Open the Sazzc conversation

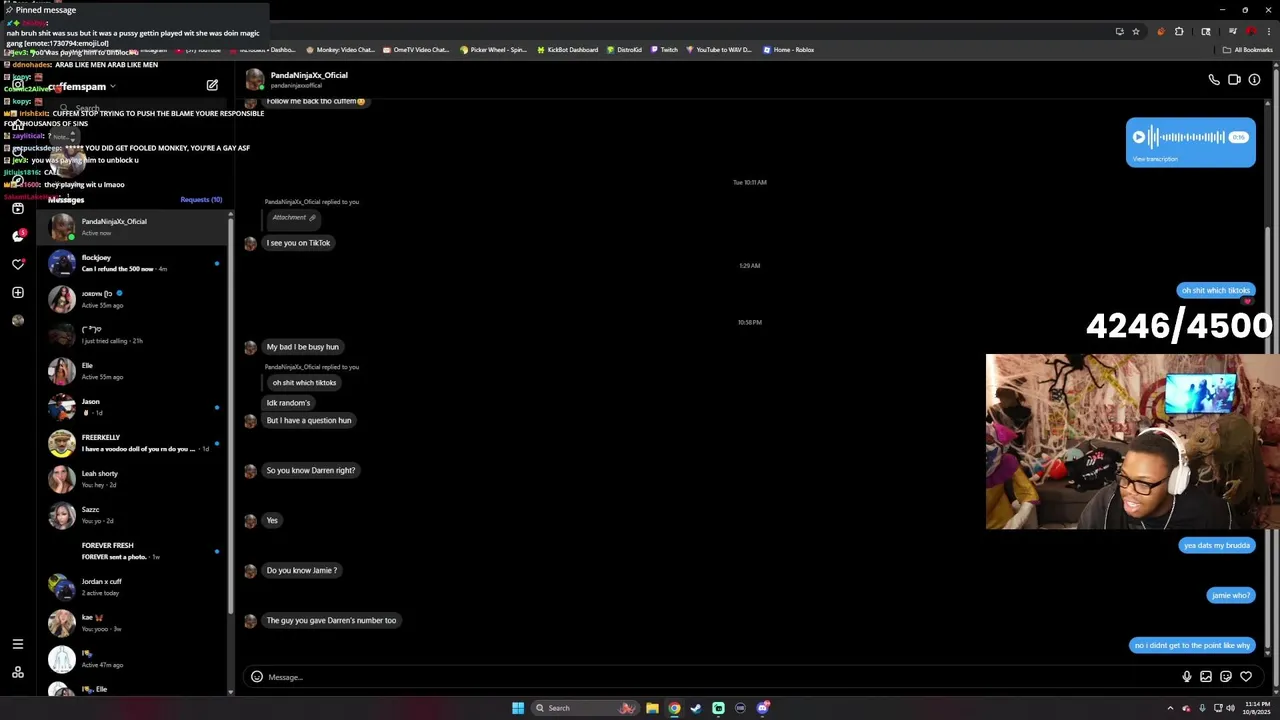(x=133, y=515)
